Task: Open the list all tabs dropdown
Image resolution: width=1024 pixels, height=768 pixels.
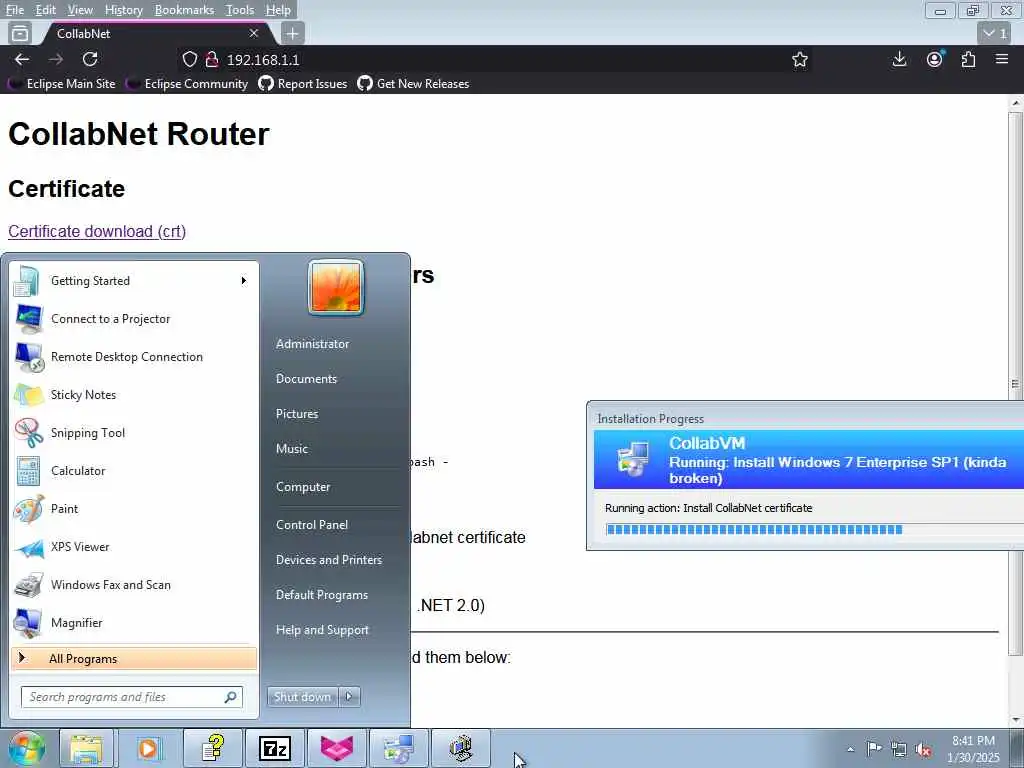Action: click(x=995, y=33)
